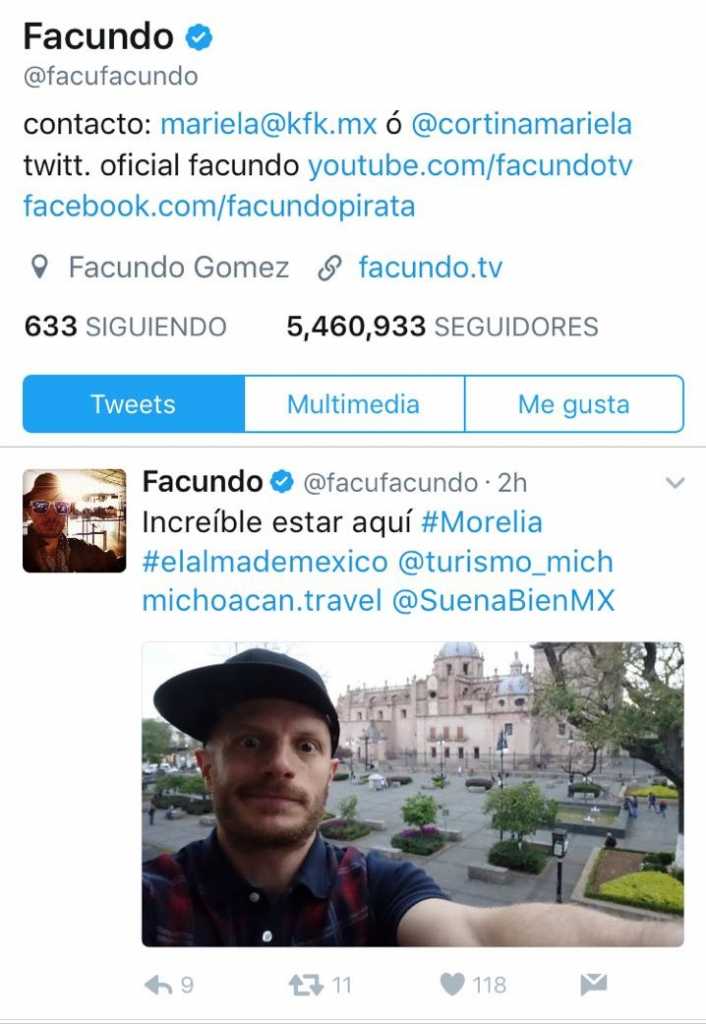Screen dimensions: 706x1024
Task: Click the location pin icon beside Facundo Gomez
Action: click(40, 267)
